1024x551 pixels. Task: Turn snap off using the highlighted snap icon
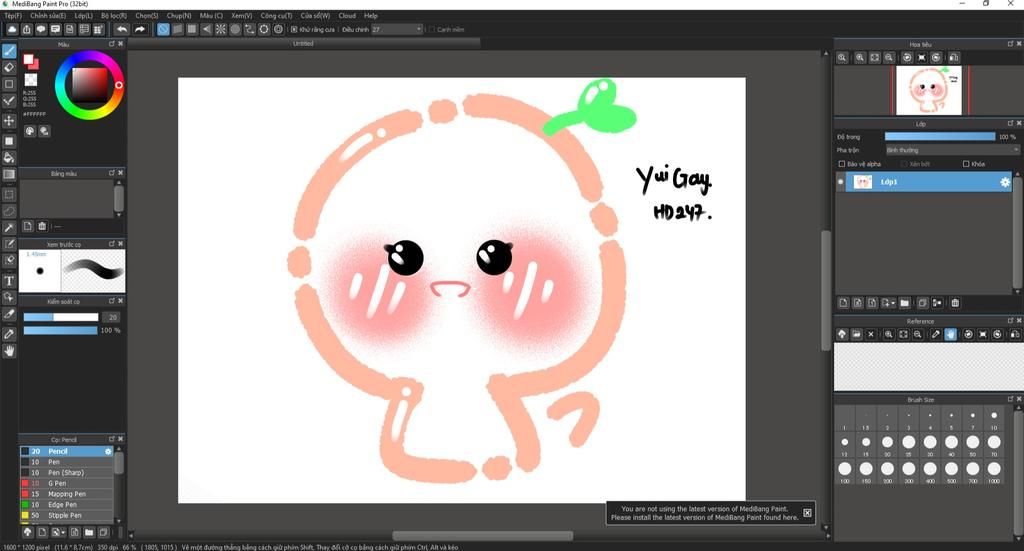point(163,29)
